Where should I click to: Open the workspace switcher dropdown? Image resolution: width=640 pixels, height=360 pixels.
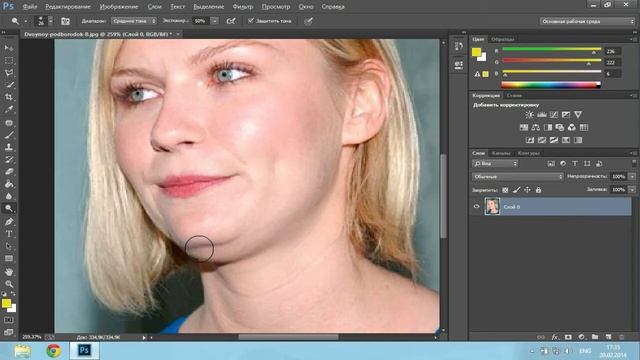587,21
